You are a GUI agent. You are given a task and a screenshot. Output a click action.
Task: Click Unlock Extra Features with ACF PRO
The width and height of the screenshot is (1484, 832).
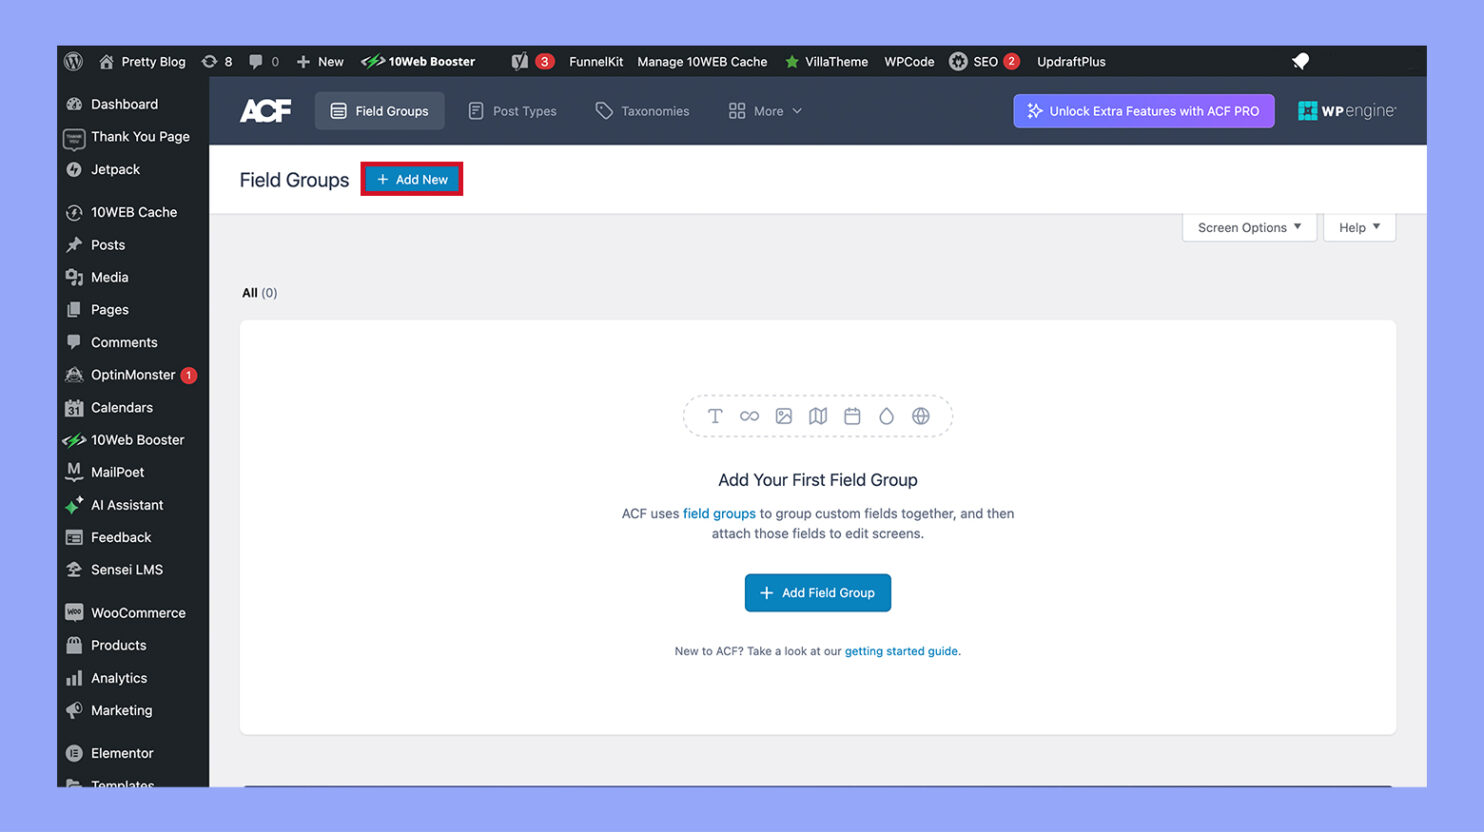(1143, 111)
